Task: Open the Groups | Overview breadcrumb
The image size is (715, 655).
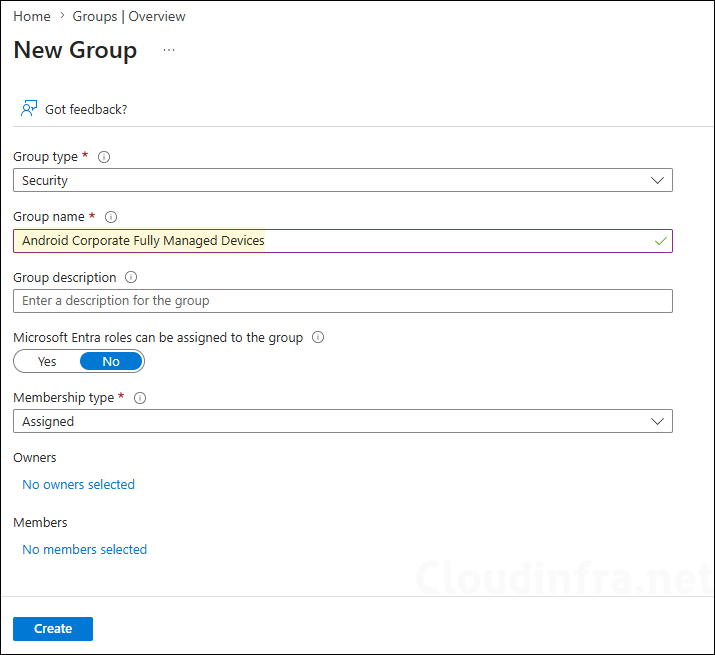Action: point(129,16)
